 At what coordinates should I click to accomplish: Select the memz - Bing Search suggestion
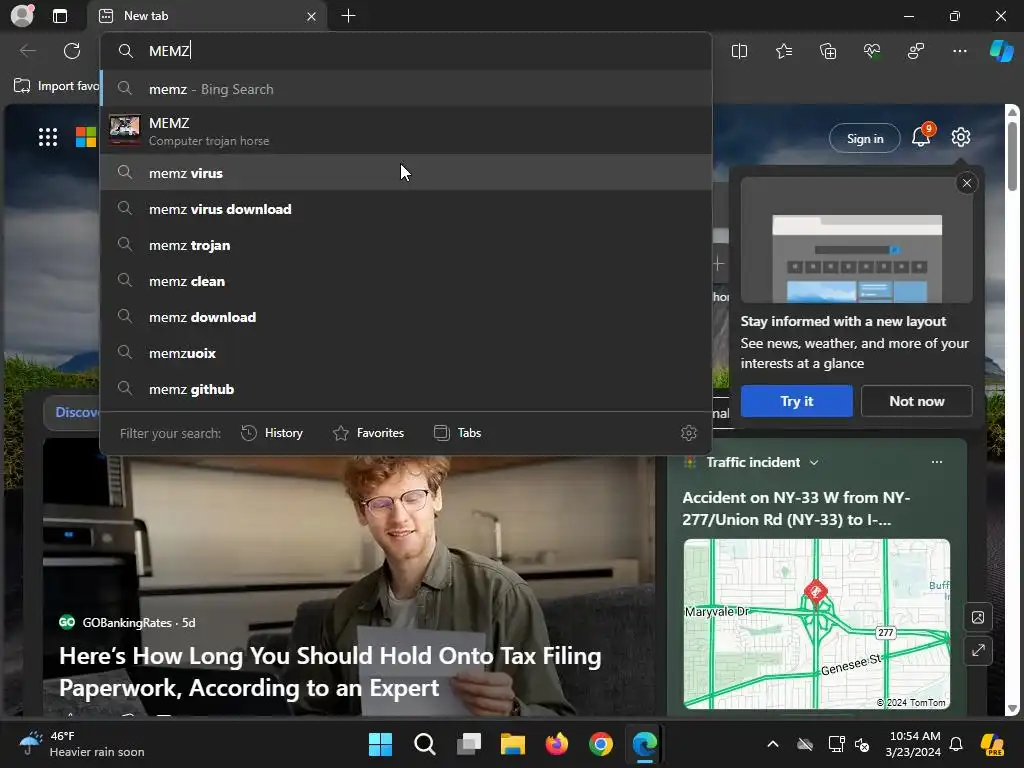[406, 89]
